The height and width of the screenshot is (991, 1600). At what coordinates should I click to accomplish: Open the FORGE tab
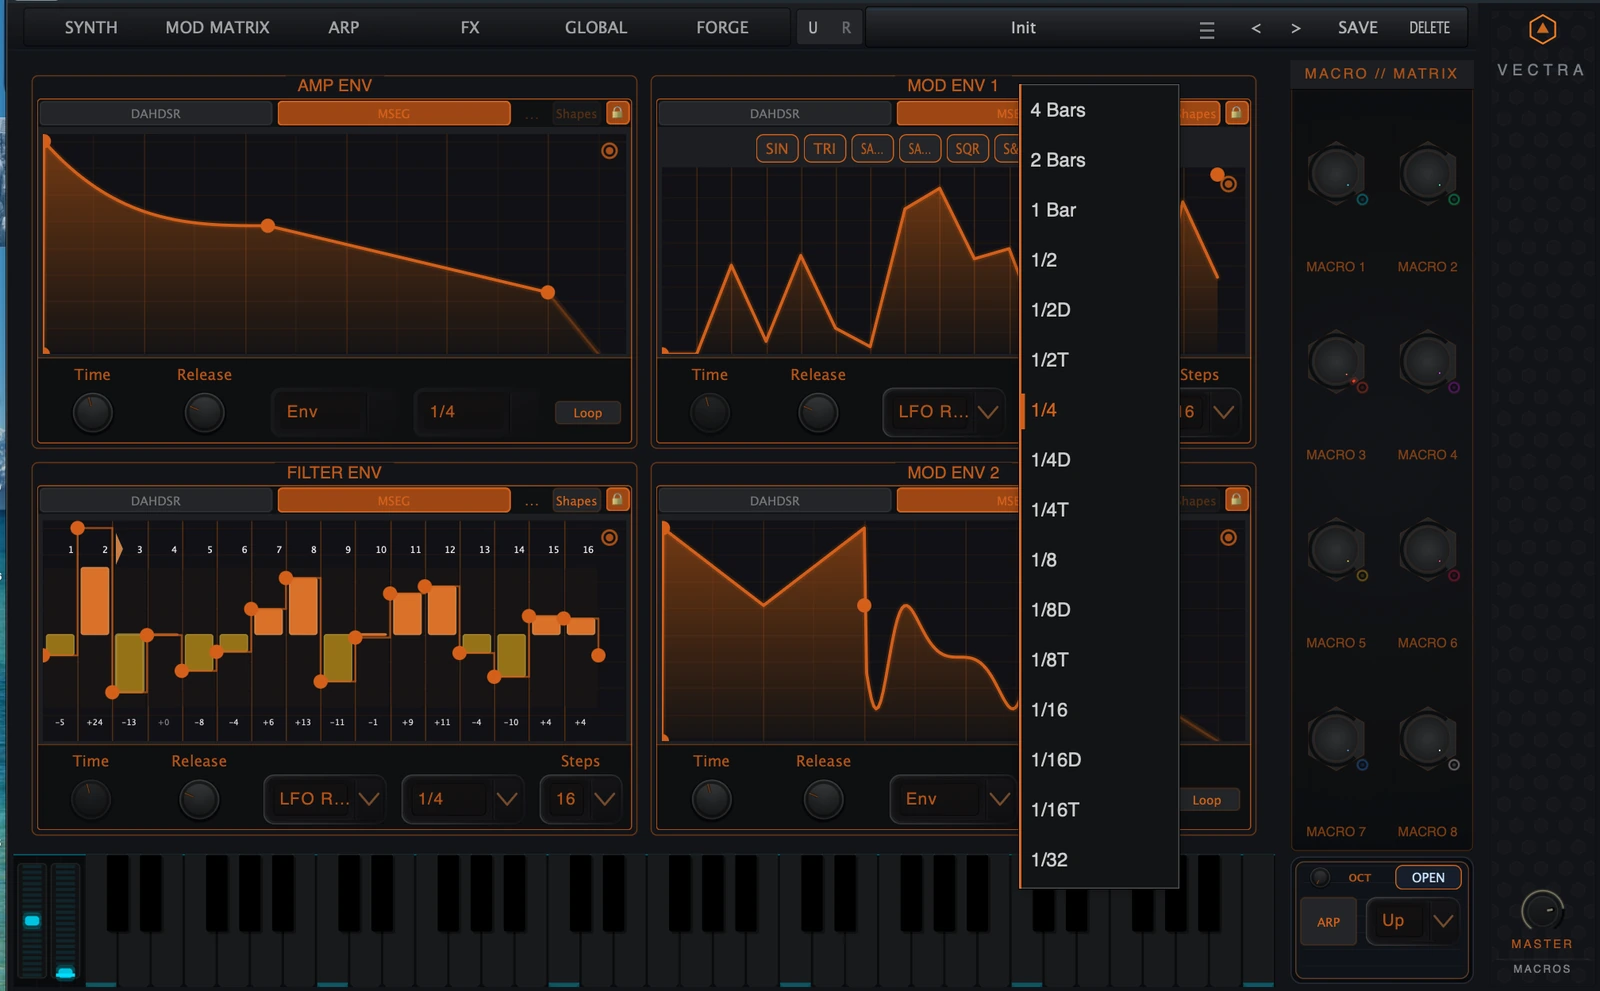722,28
